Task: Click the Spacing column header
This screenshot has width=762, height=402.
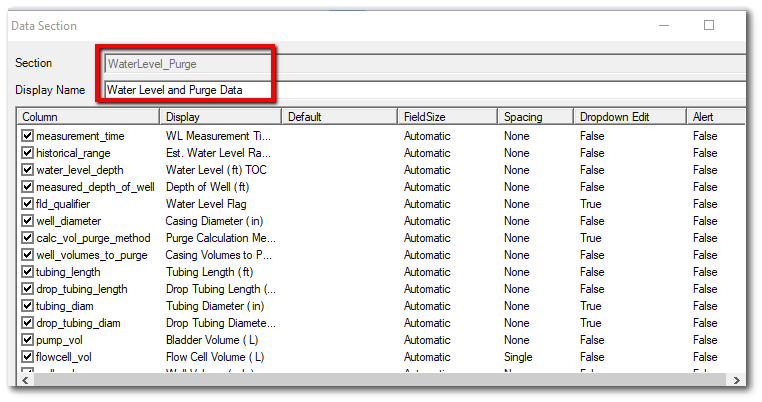Action: tap(535, 117)
